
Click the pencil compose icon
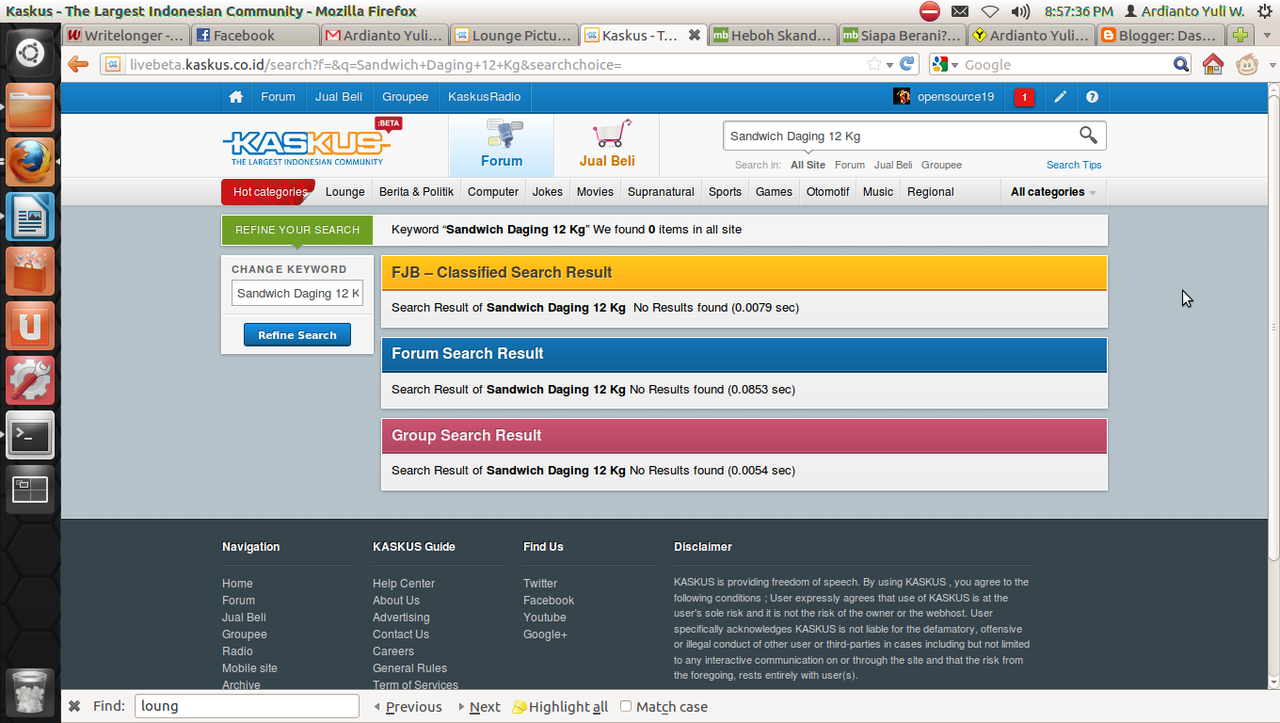tap(1060, 97)
